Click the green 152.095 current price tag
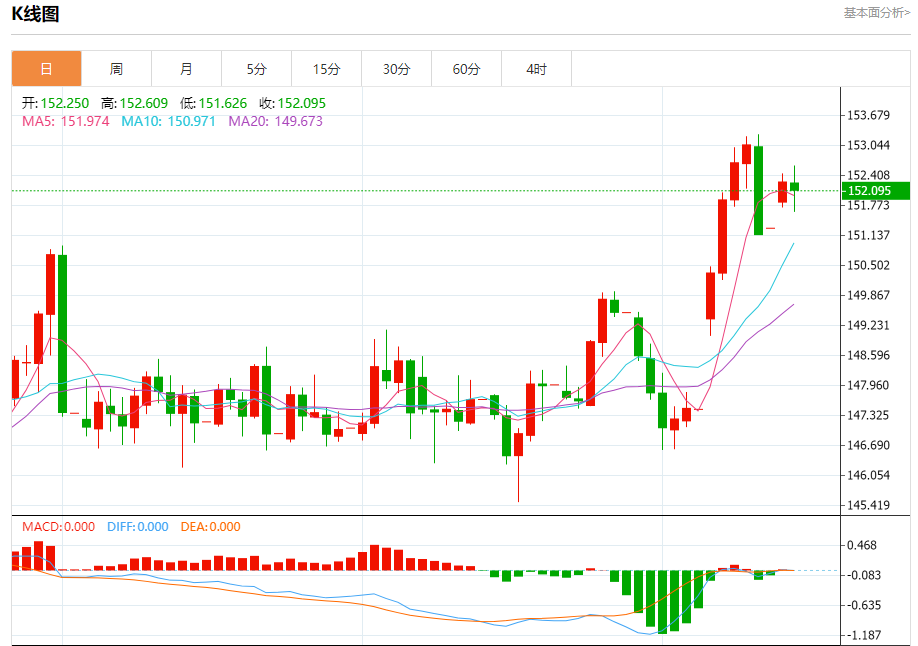918x646 pixels. tap(875, 191)
